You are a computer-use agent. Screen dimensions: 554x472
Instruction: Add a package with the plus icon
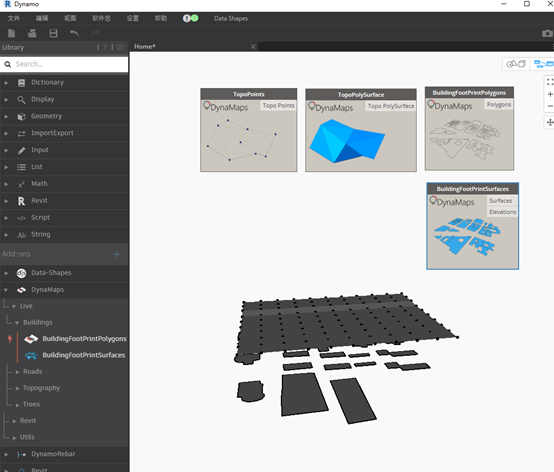click(117, 254)
